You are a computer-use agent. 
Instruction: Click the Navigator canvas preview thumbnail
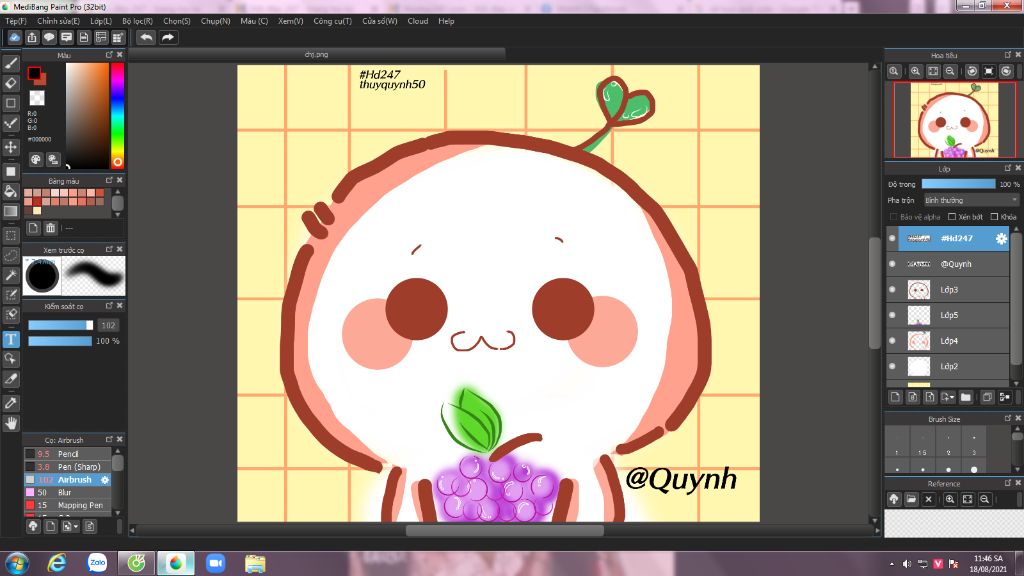coord(955,120)
